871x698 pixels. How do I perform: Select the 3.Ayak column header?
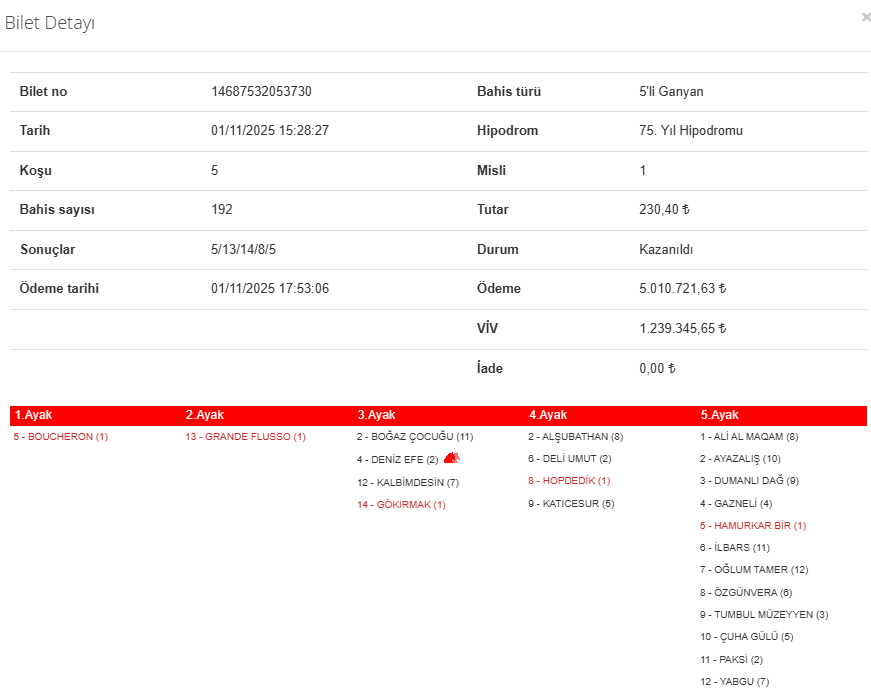pos(376,415)
